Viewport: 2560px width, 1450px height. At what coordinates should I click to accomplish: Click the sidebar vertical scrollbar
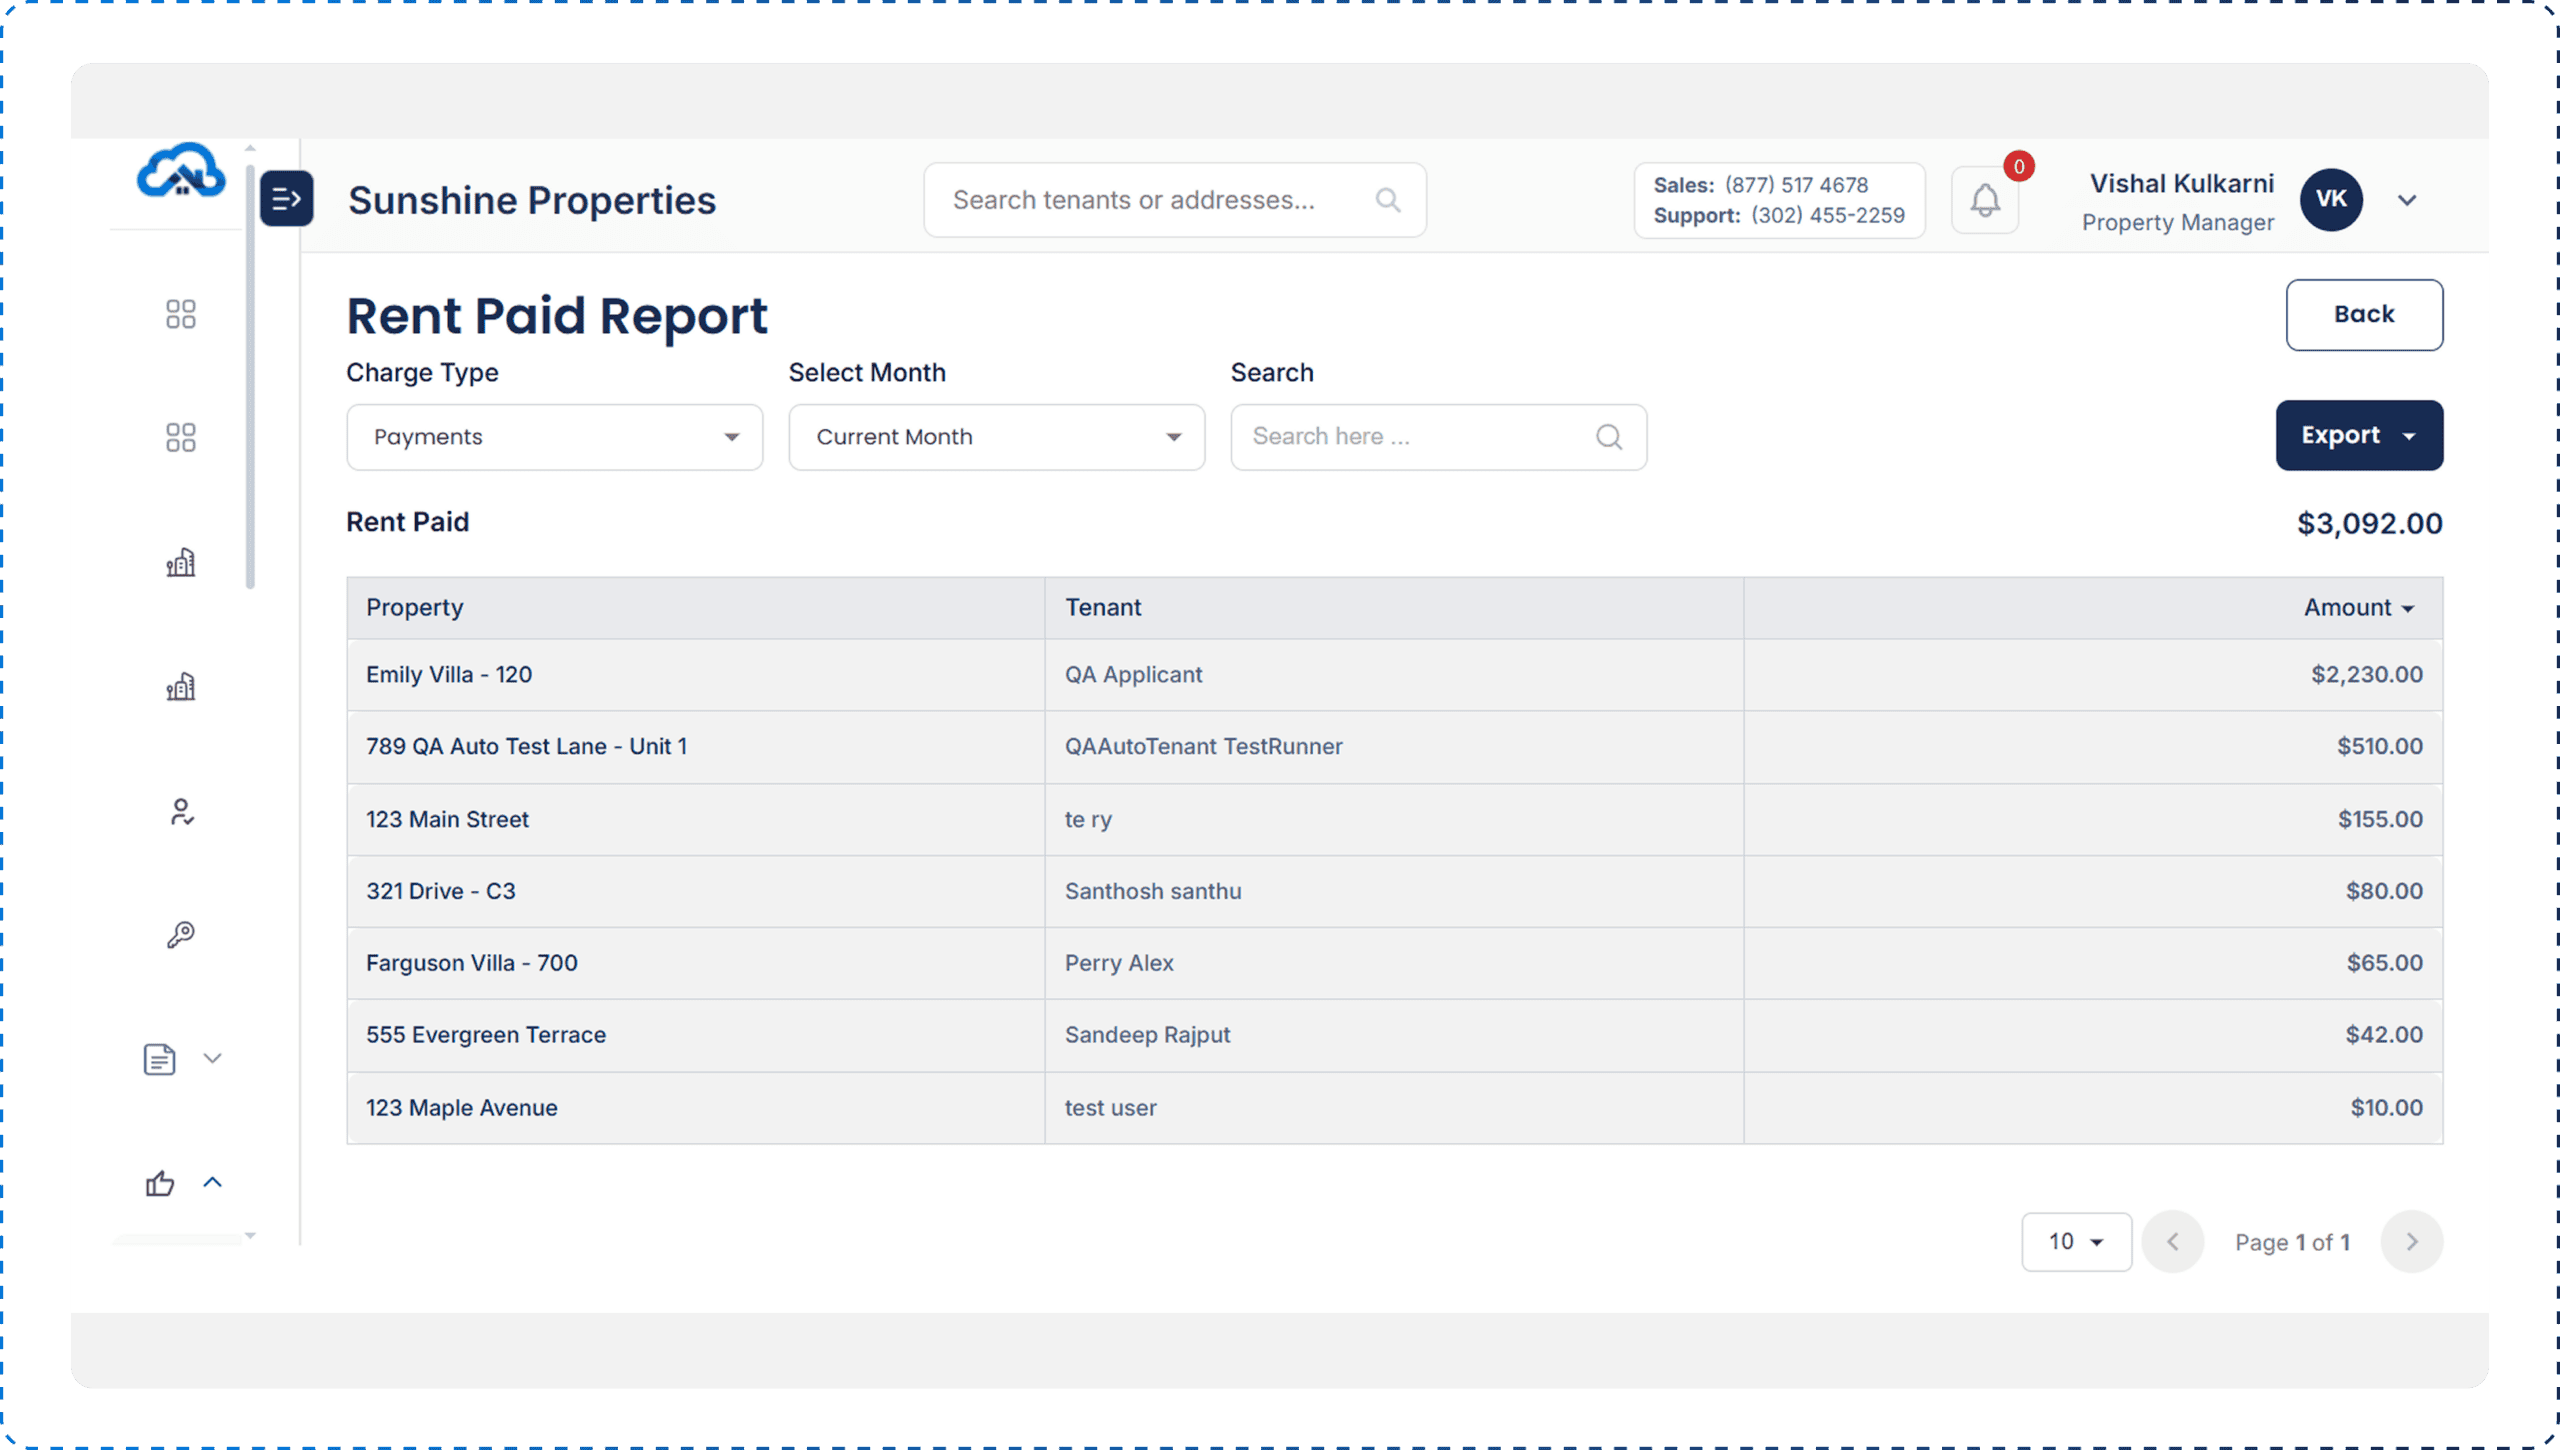[250, 378]
